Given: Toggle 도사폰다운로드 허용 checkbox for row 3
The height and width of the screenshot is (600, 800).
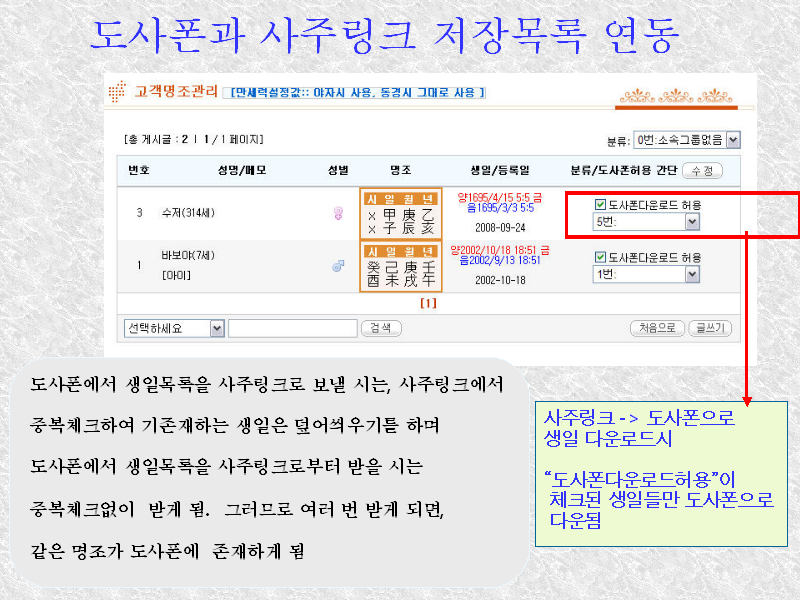Looking at the screenshot, I should click(601, 205).
